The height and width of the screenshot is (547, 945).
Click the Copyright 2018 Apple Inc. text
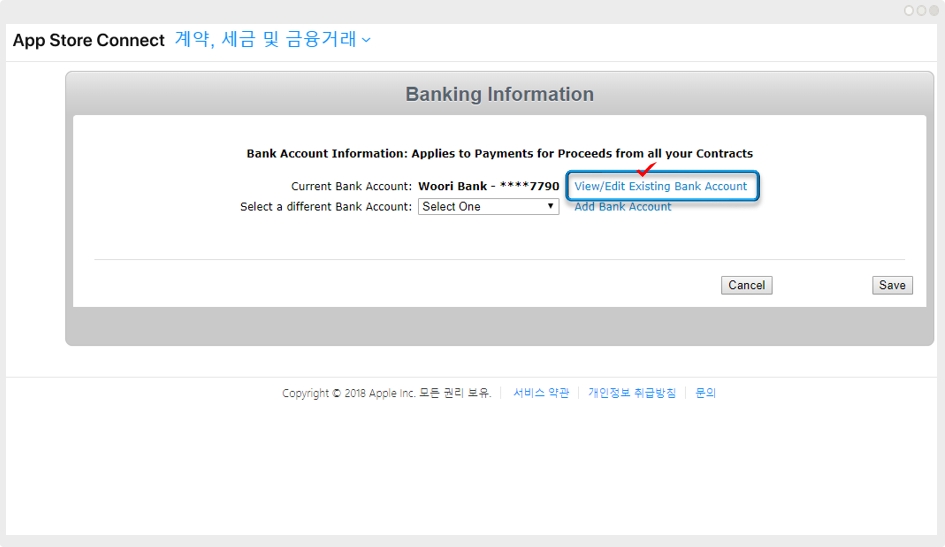click(386, 393)
